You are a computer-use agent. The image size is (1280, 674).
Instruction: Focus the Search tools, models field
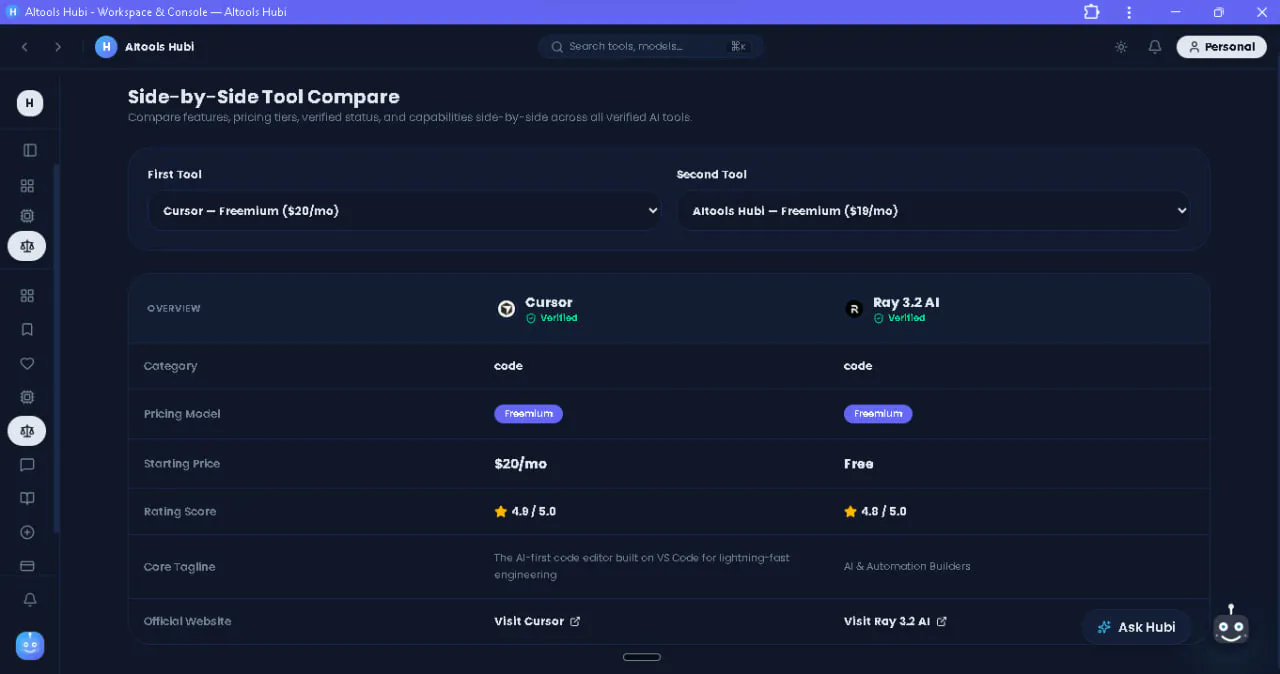tap(651, 46)
